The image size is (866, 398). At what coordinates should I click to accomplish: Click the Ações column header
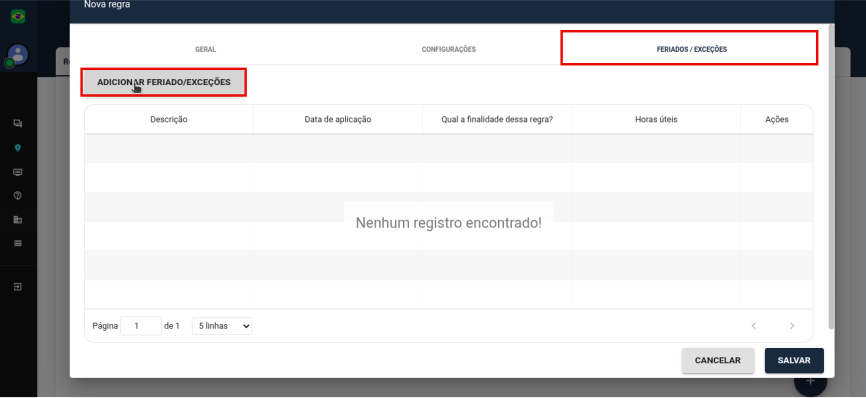tap(777, 119)
